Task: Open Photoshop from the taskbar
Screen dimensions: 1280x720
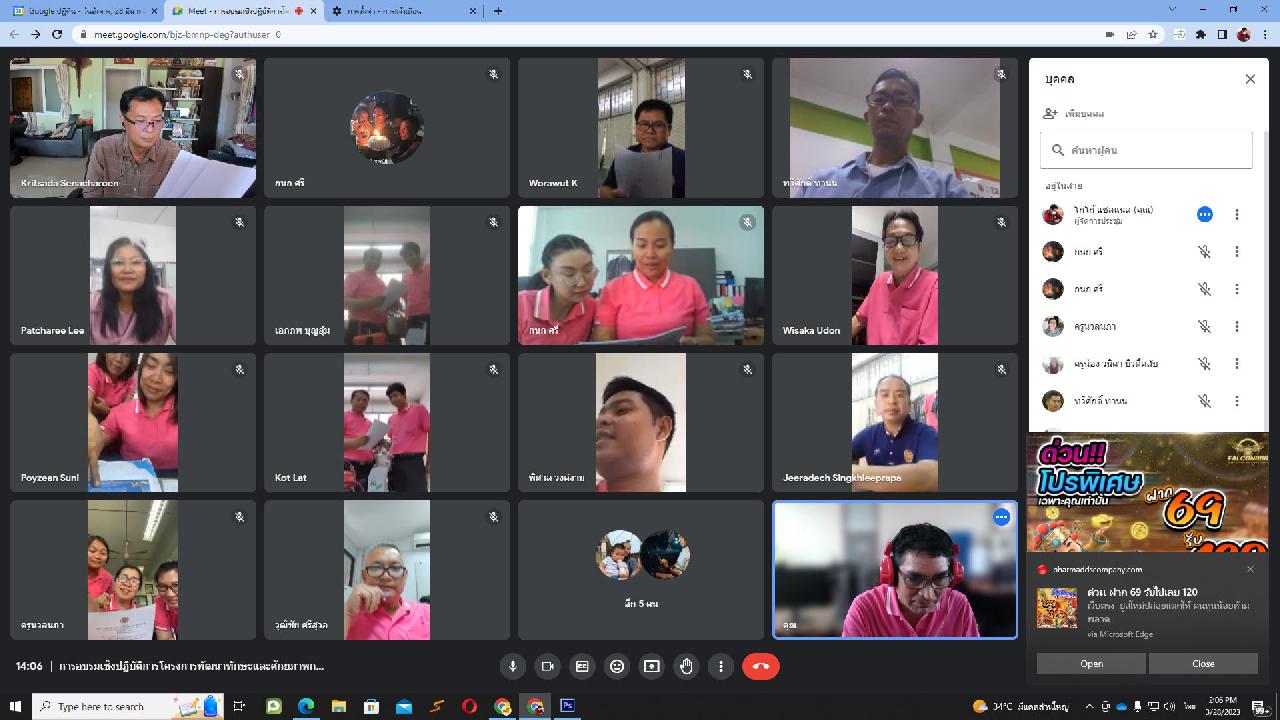Action: [x=567, y=707]
